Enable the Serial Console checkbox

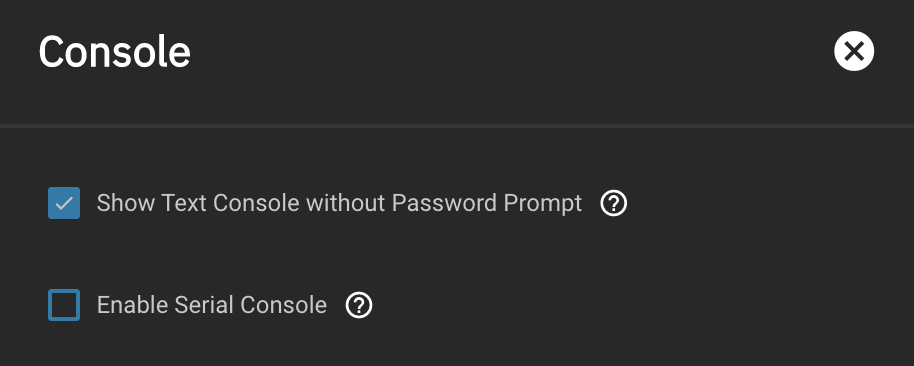64,305
